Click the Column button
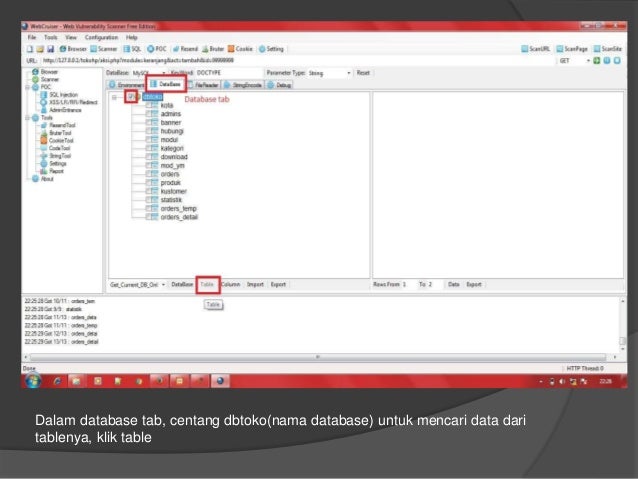Screen dimensions: 638x479 click(x=231, y=284)
